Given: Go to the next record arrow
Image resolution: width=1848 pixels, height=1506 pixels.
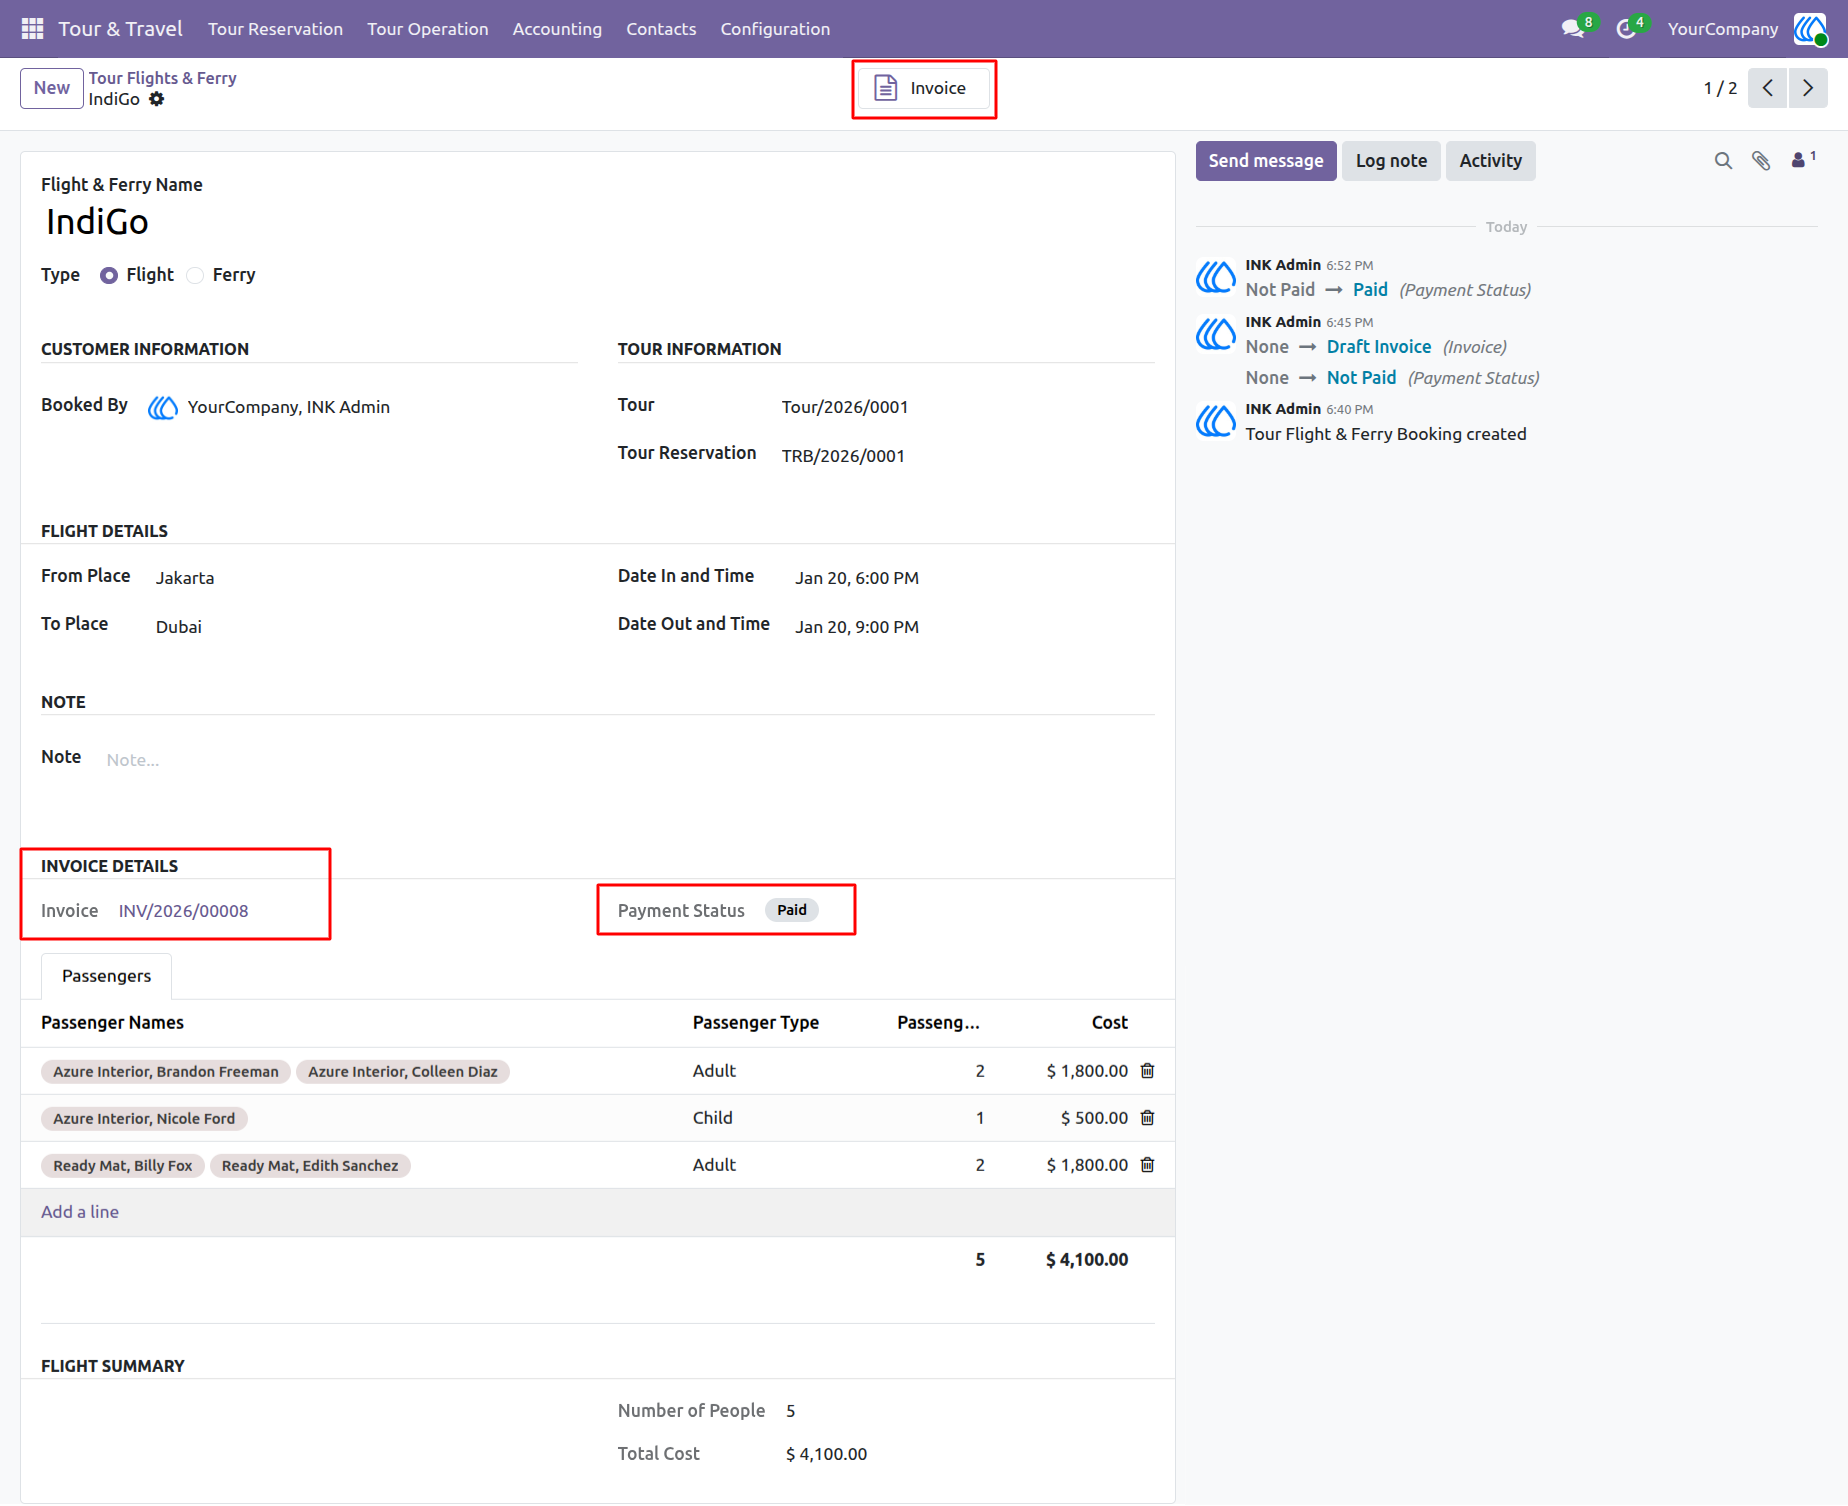Looking at the screenshot, I should click(x=1808, y=88).
